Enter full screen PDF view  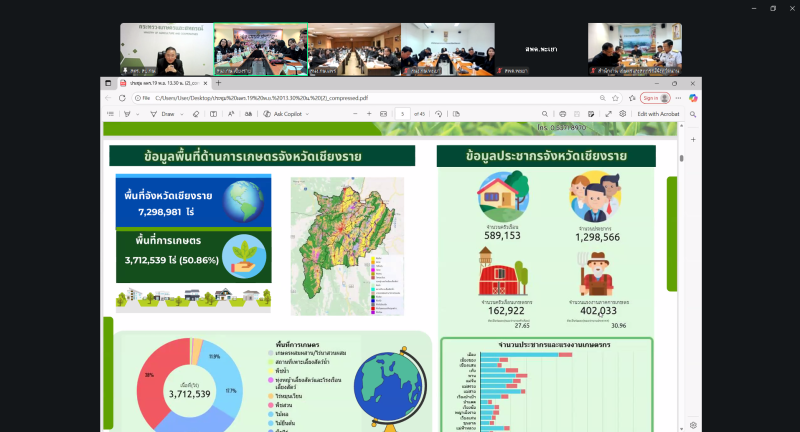[x=609, y=114]
